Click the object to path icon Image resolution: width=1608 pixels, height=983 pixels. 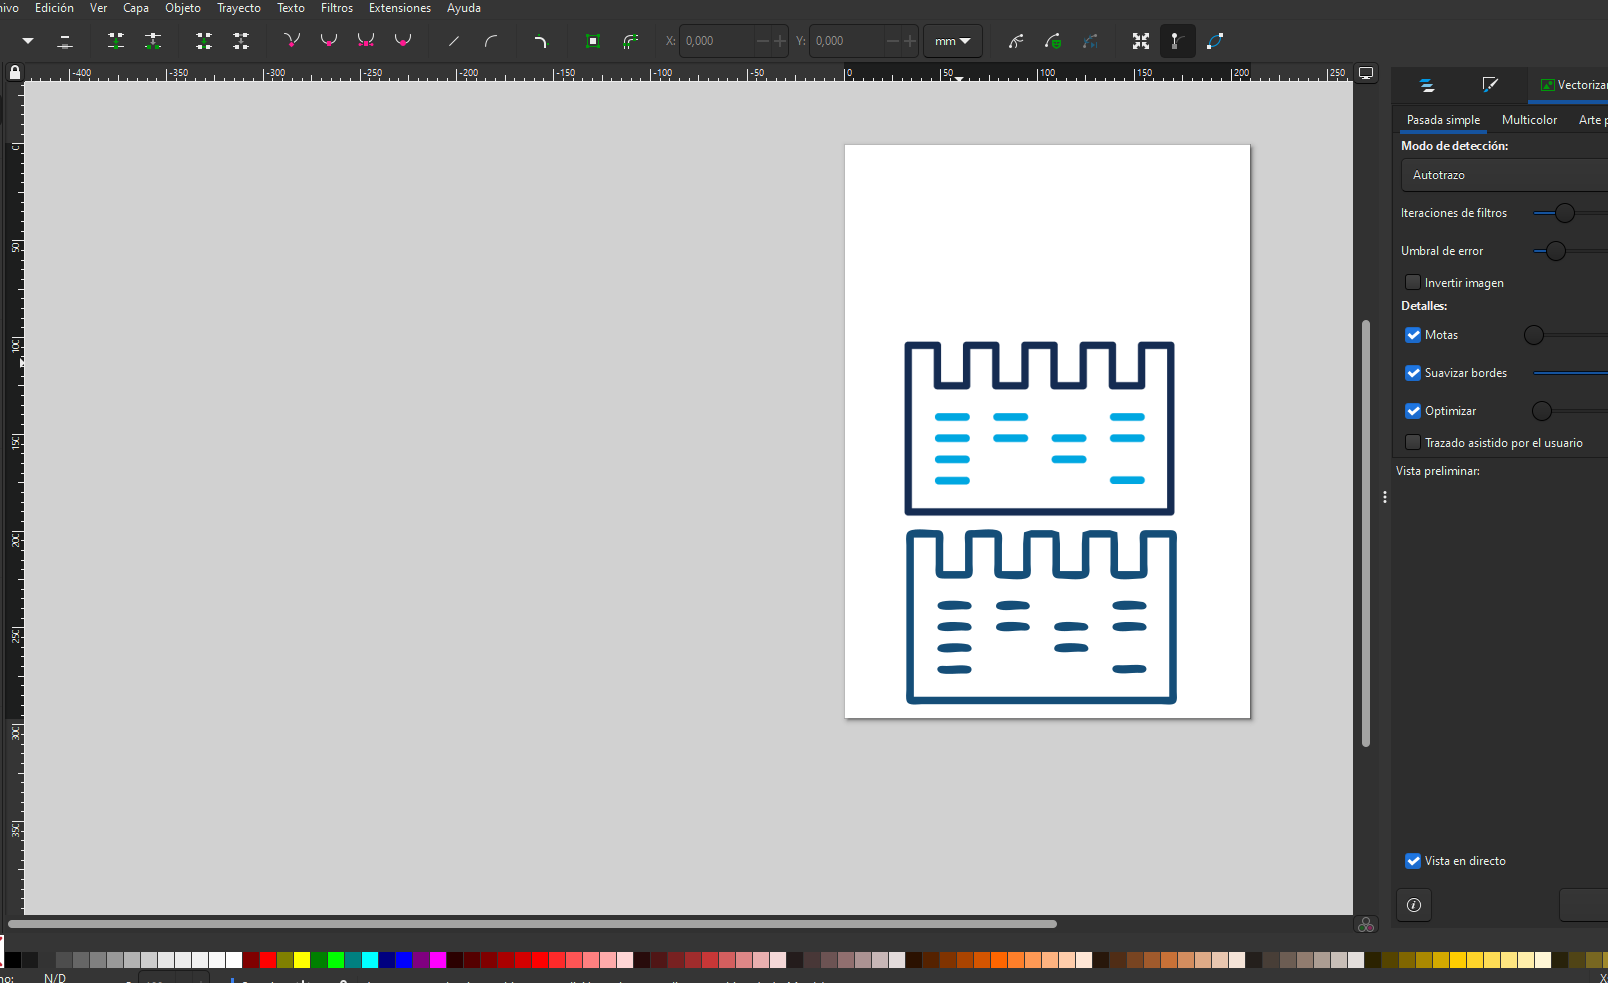point(593,41)
